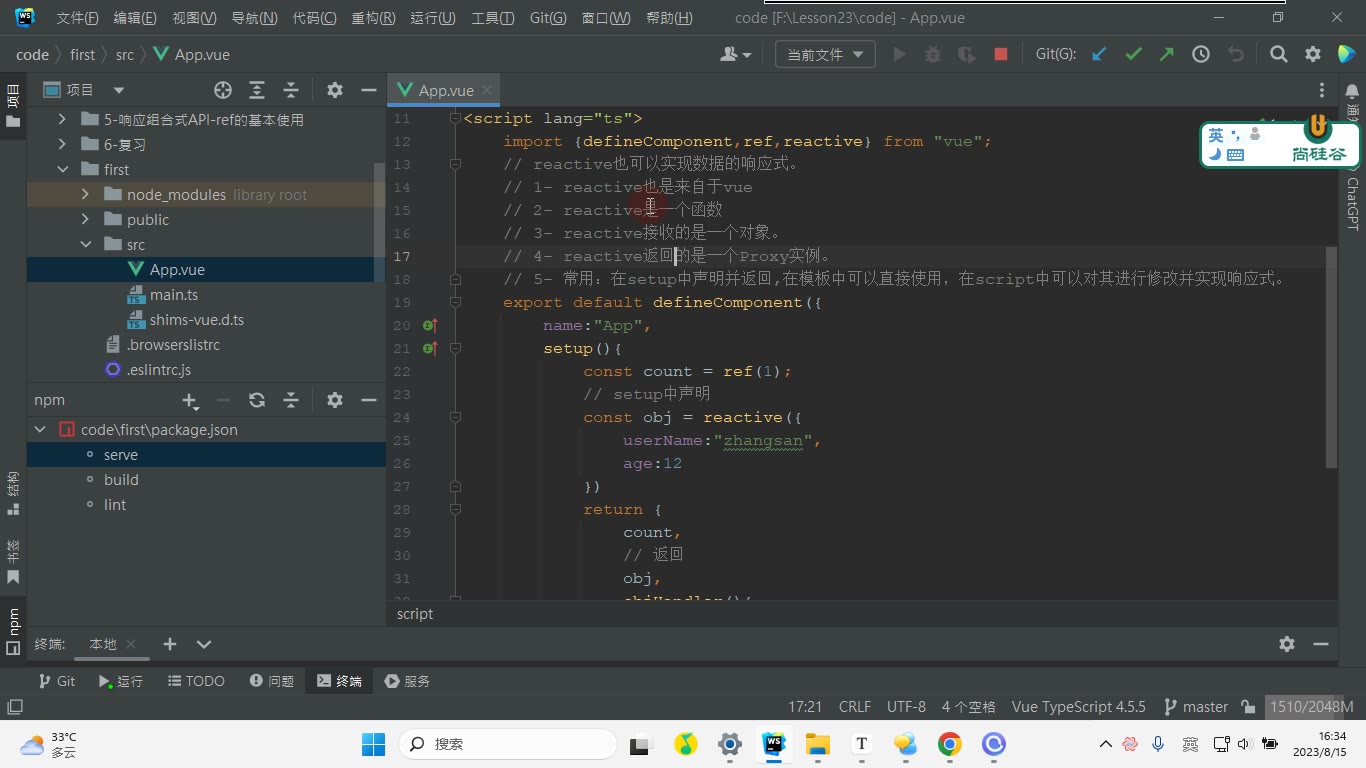Click the Git update project arrow icon
1366x768 pixels.
1099,55
